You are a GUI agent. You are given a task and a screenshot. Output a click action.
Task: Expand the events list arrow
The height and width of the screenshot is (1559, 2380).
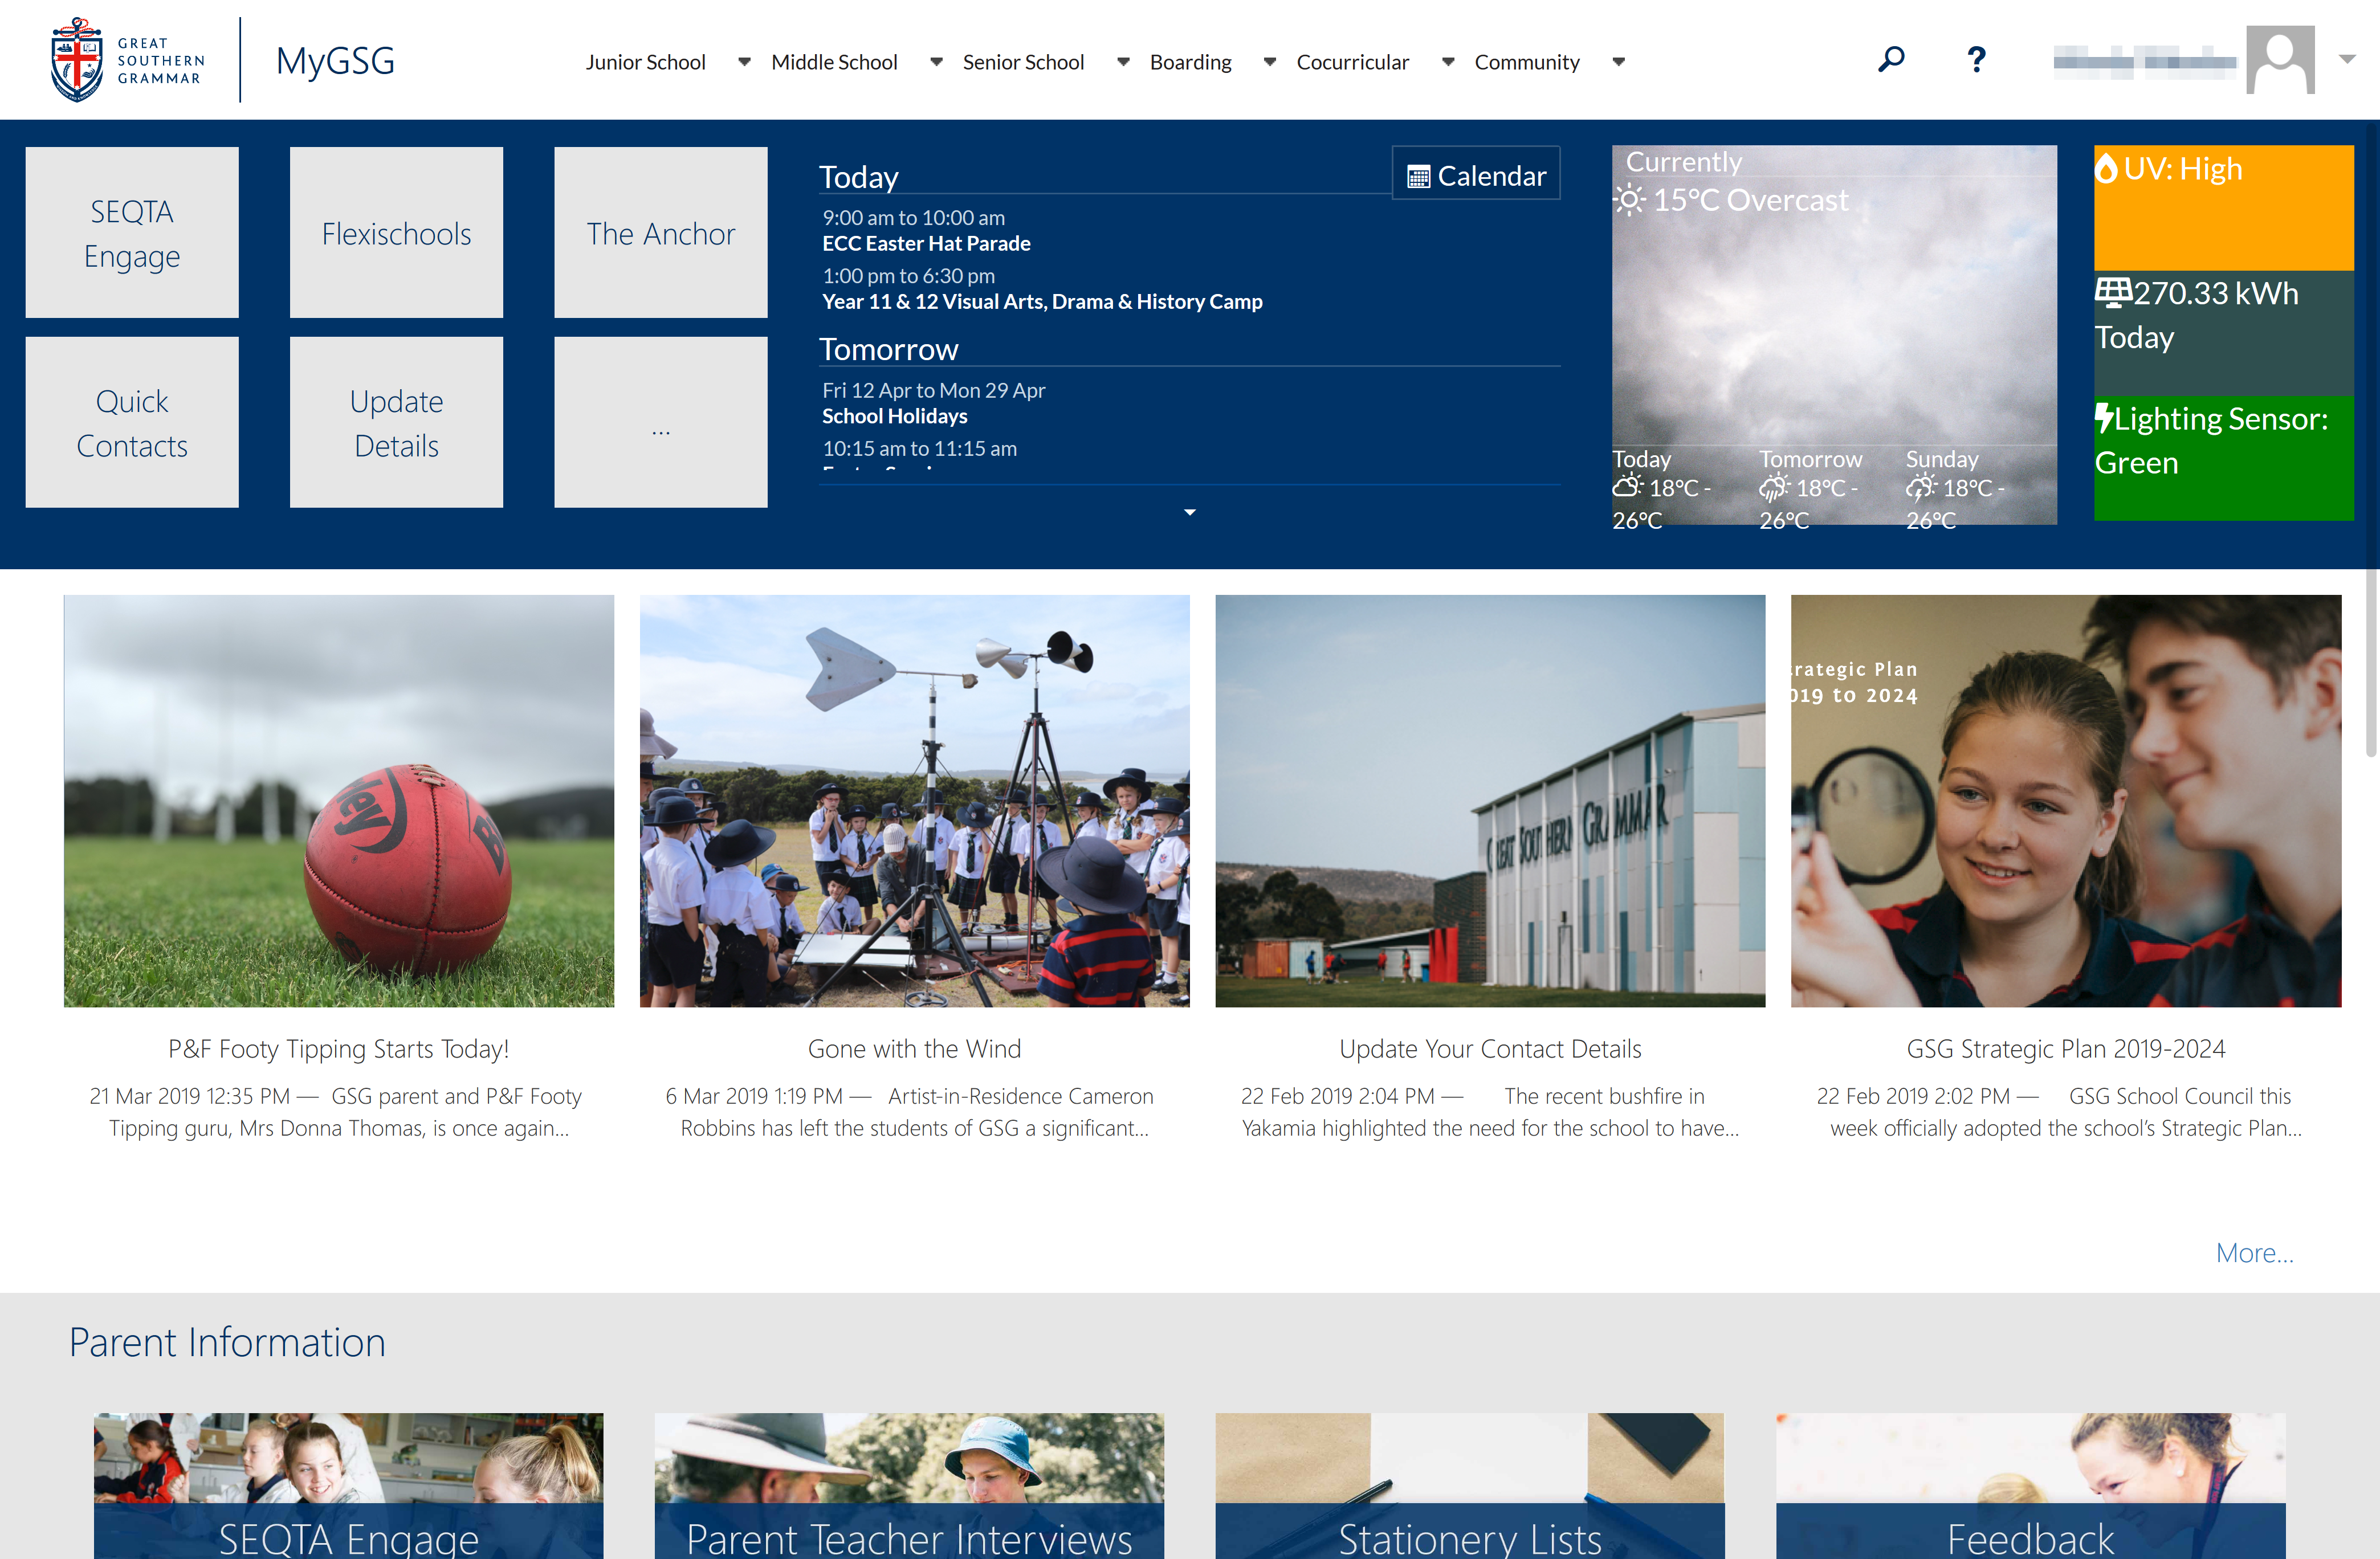click(1189, 512)
